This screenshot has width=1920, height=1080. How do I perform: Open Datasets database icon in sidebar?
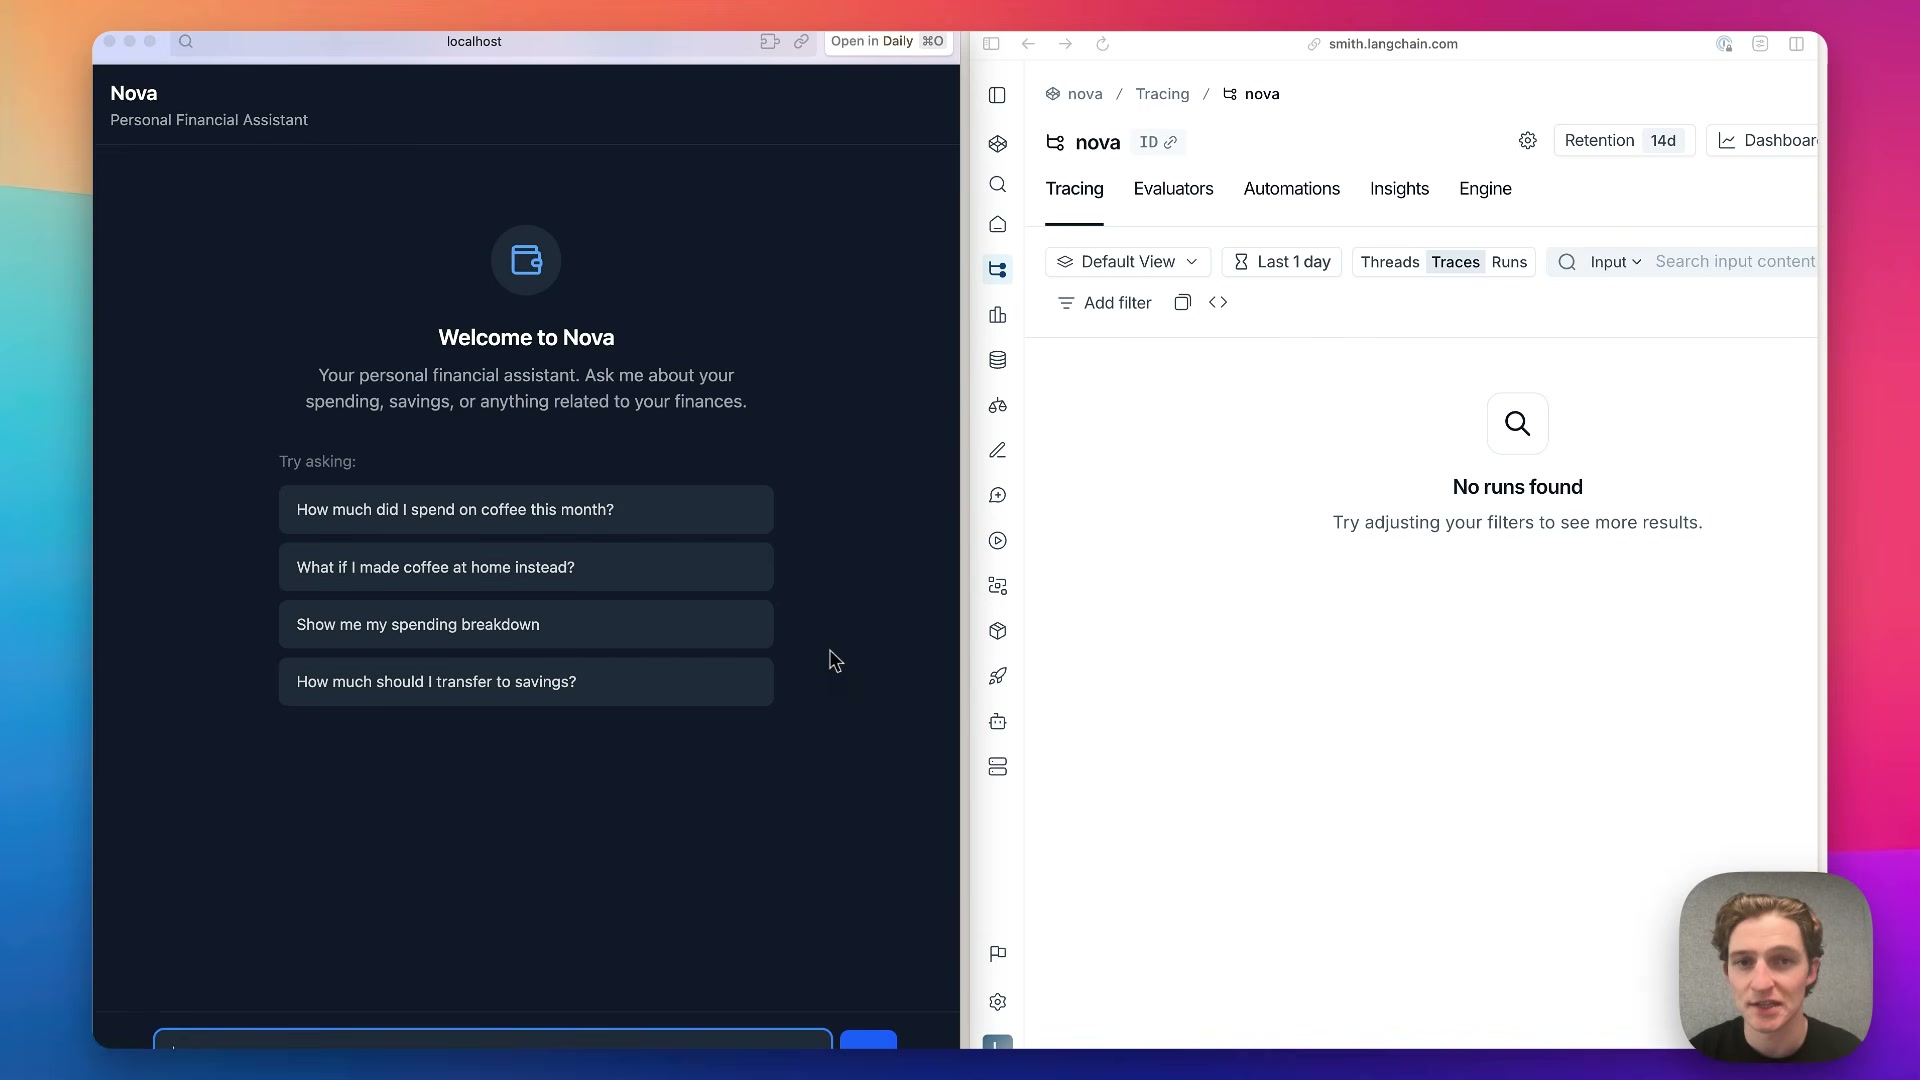coord(997,360)
